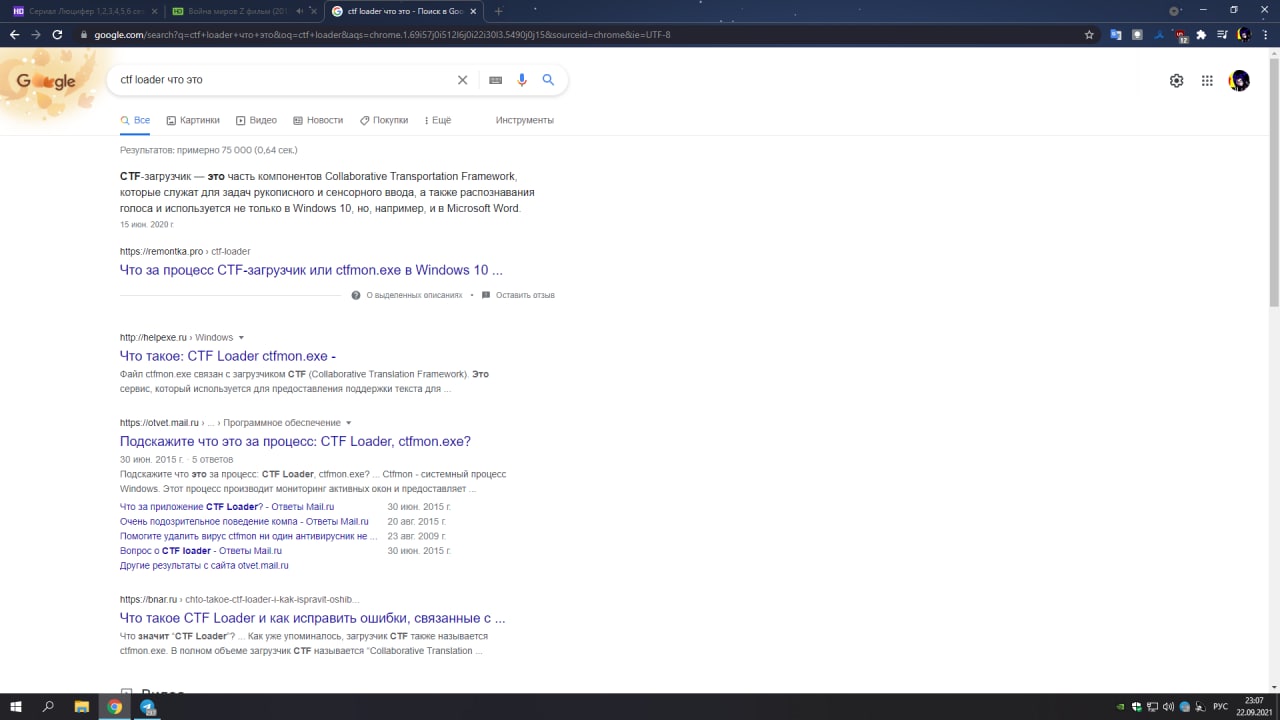Open Telegram from the taskbar
1280x720 pixels.
[148, 706]
